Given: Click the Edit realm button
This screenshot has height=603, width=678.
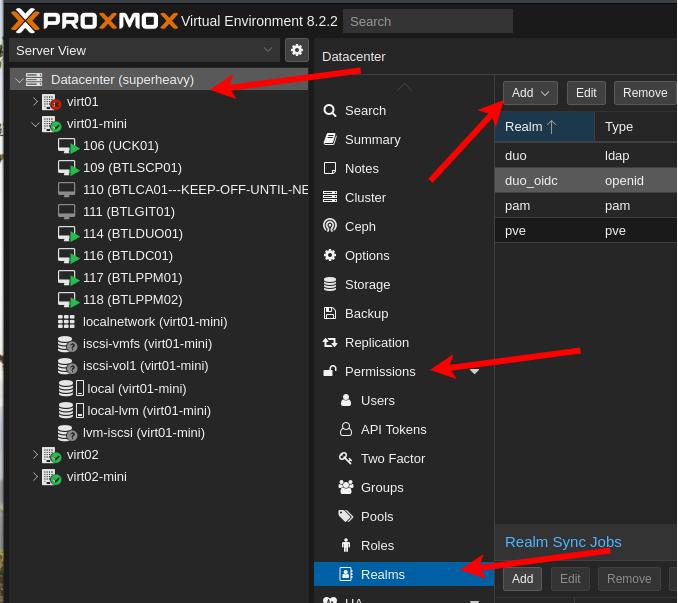Looking at the screenshot, I should coord(586,93).
